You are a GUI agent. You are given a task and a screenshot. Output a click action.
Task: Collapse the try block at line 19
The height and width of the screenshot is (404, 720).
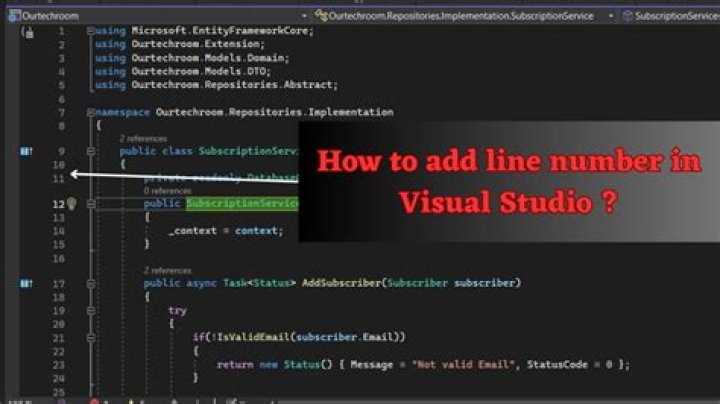click(90, 310)
